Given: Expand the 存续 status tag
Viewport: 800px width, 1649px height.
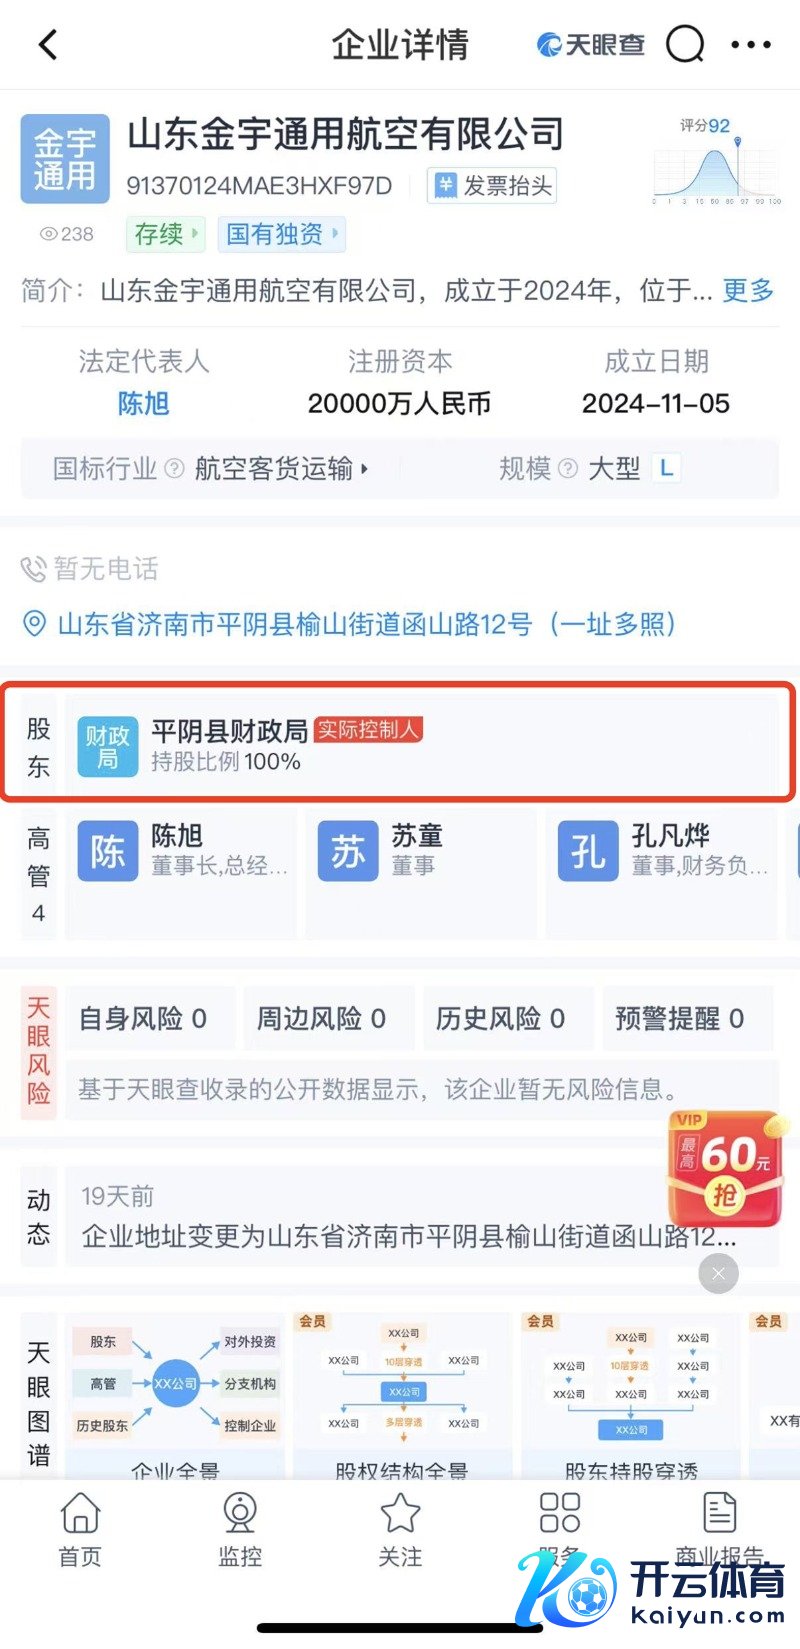Looking at the screenshot, I should tap(165, 234).
